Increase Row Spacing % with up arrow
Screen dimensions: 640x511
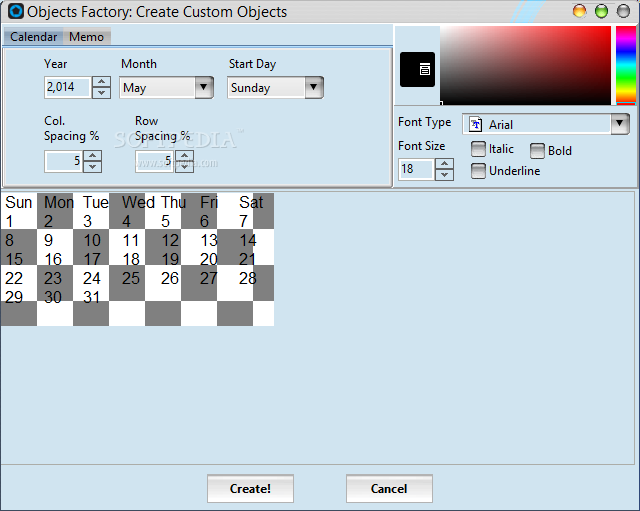coord(184,156)
